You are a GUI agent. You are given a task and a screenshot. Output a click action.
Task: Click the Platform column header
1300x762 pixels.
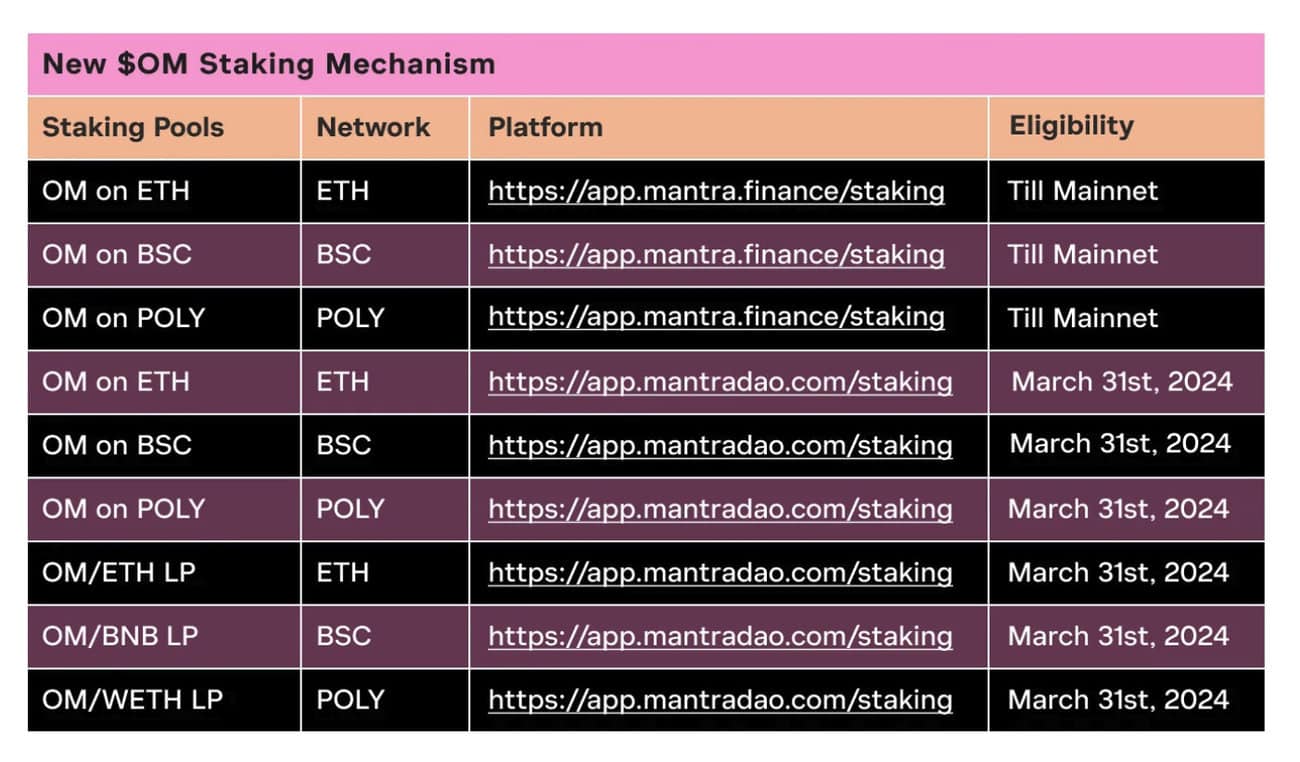[x=545, y=127]
